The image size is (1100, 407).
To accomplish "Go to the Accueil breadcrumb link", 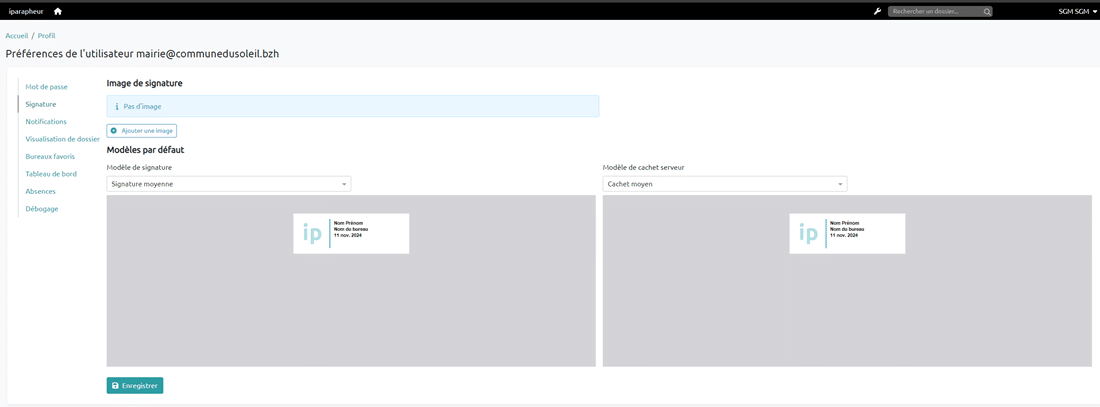I will [17, 36].
